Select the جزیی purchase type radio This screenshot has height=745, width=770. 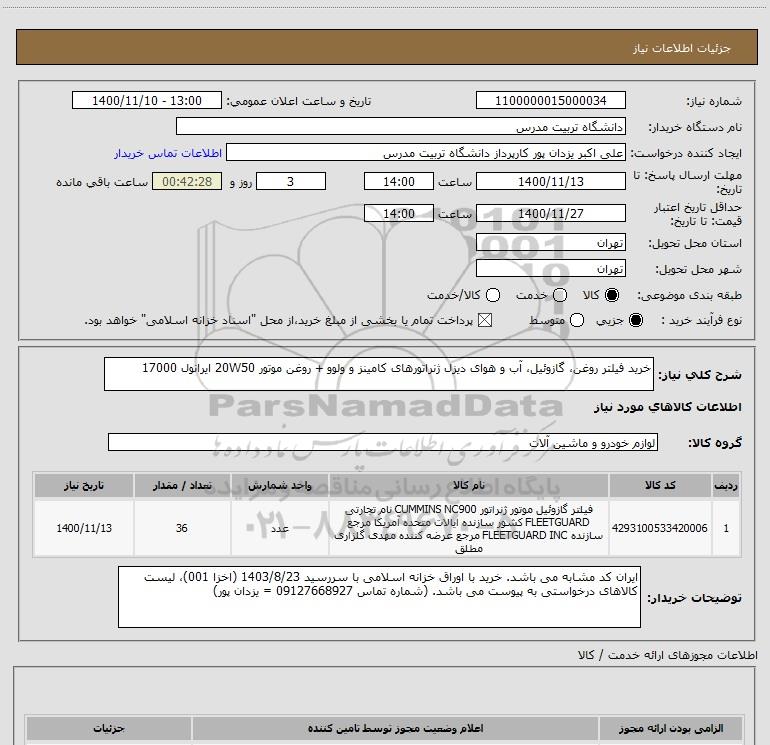pos(635,320)
